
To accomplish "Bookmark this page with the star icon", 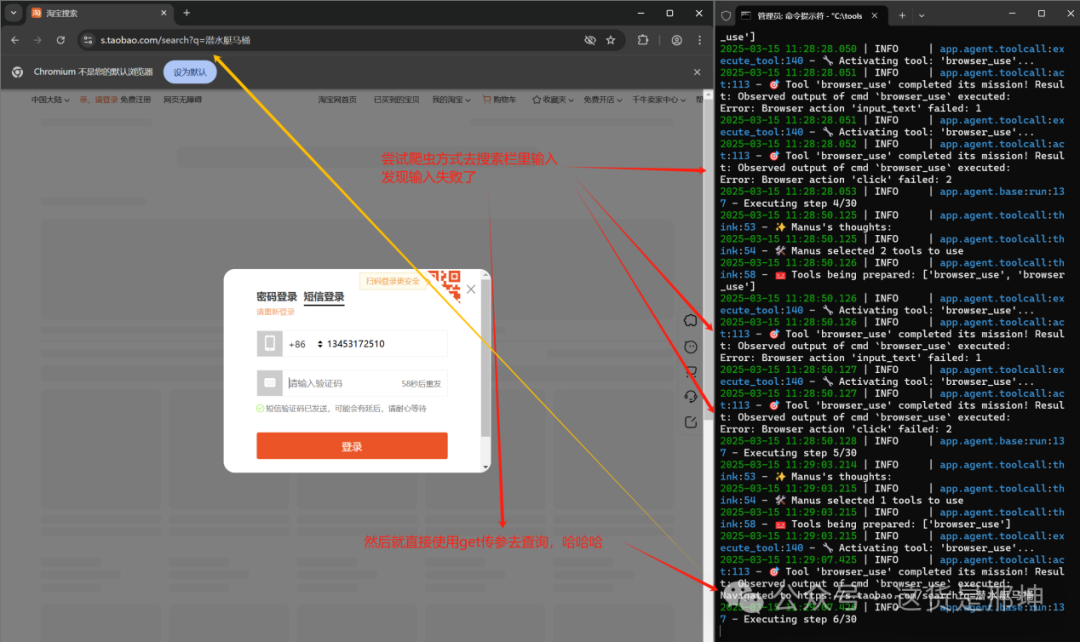I will click(x=610, y=40).
